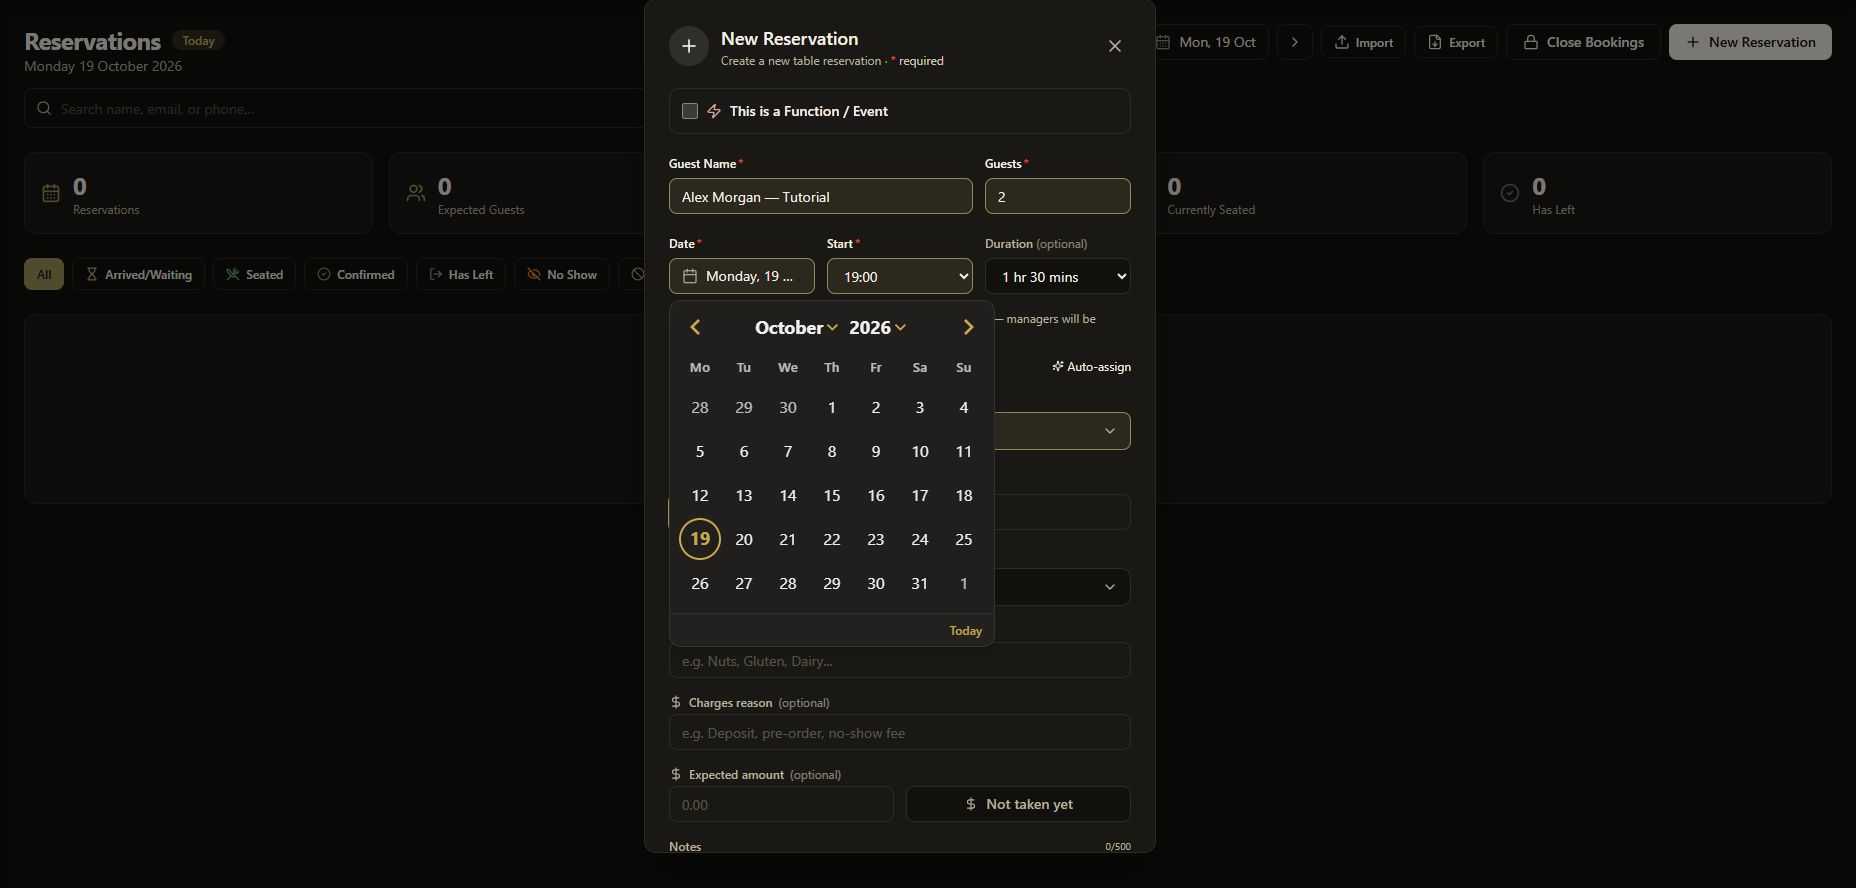Tick the Function / Event checkbox
Viewport: 1856px width, 888px height.
pyautogui.click(x=690, y=111)
